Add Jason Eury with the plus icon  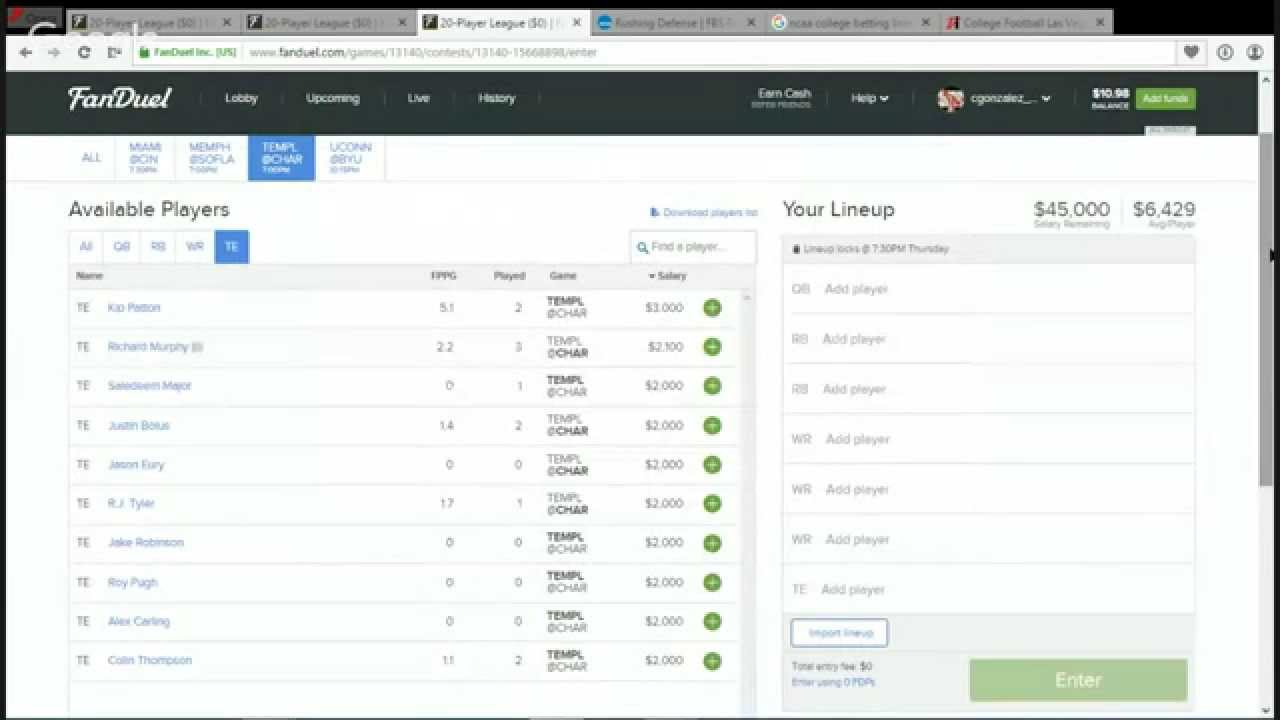point(712,465)
